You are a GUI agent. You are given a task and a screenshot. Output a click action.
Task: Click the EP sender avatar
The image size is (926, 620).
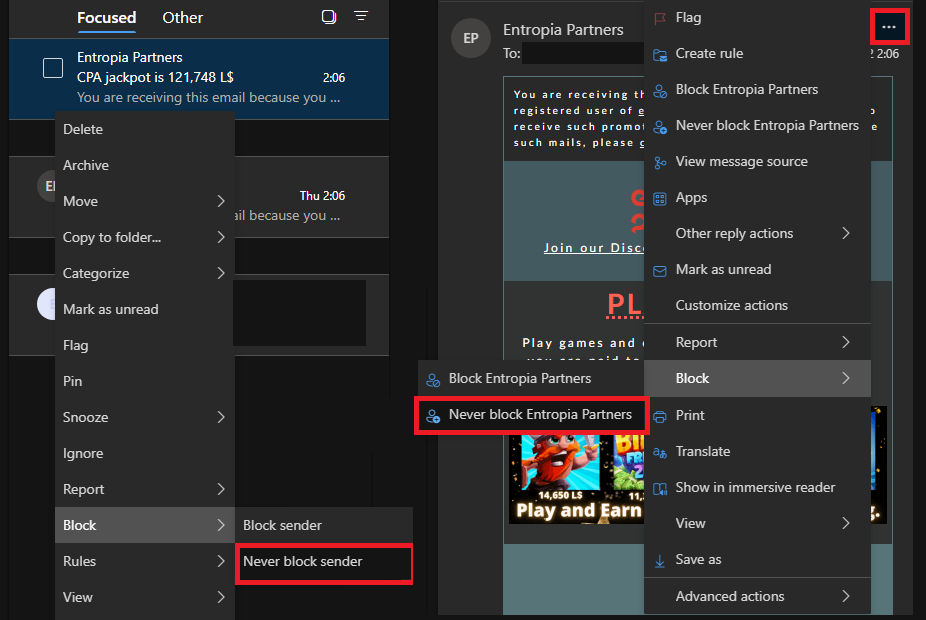[471, 38]
